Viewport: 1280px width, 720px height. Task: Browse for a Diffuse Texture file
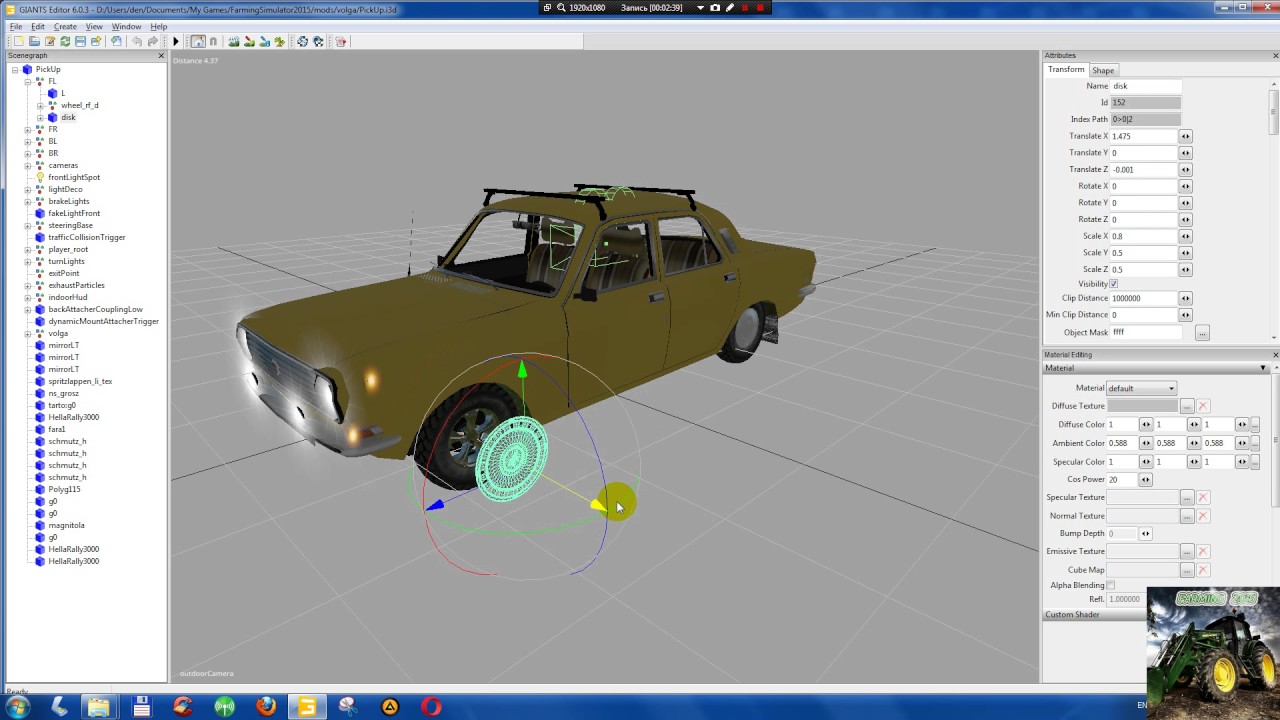click(1187, 406)
